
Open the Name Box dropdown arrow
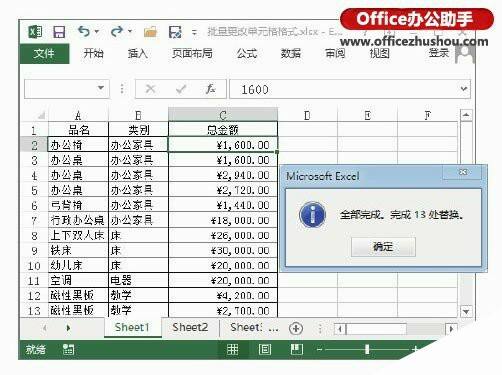click(x=101, y=88)
